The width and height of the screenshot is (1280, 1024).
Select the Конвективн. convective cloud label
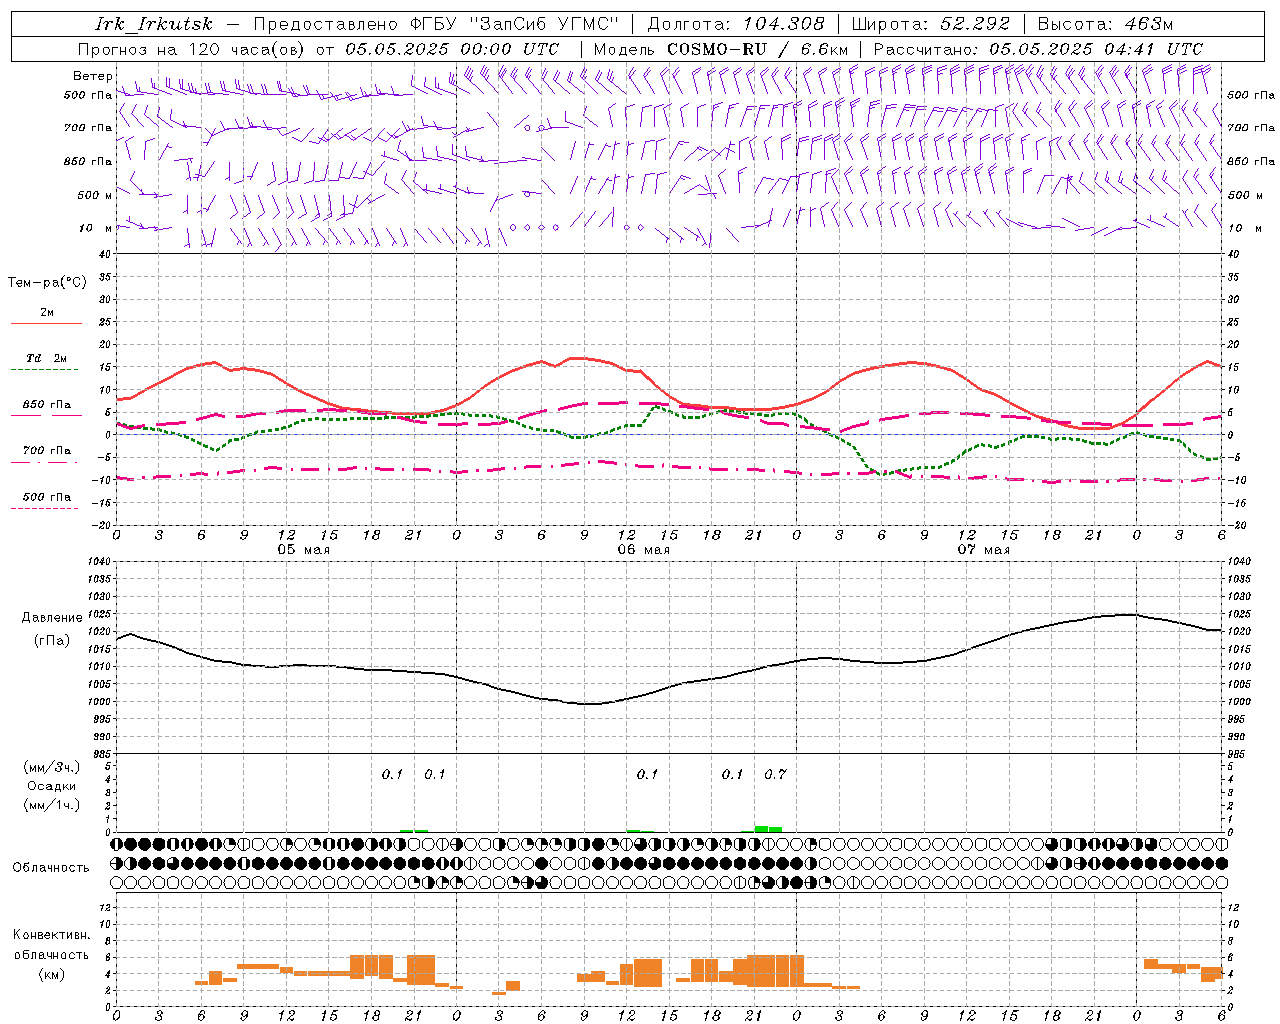[51, 935]
